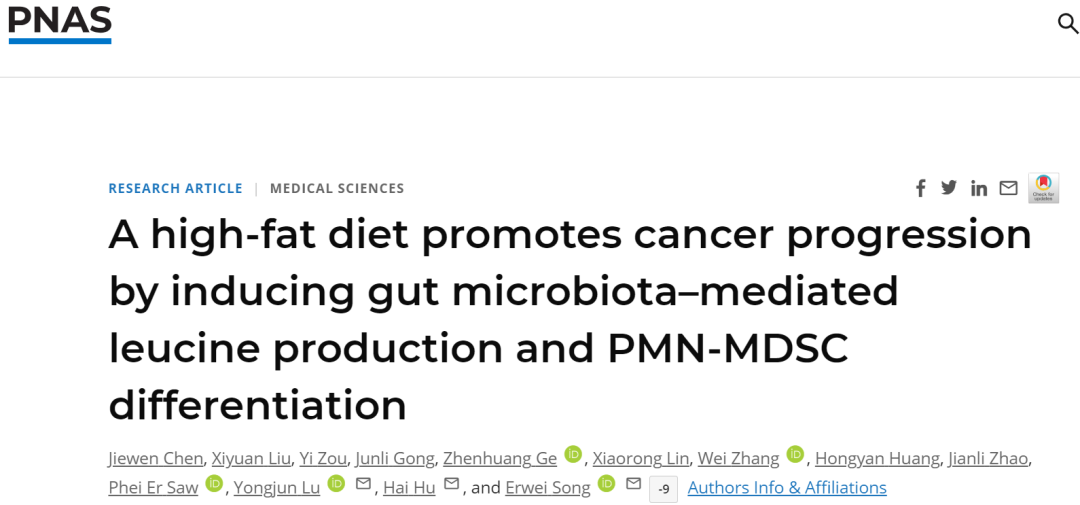Open Authors Info & Affiliations
The image size is (1080, 505).
click(x=787, y=488)
